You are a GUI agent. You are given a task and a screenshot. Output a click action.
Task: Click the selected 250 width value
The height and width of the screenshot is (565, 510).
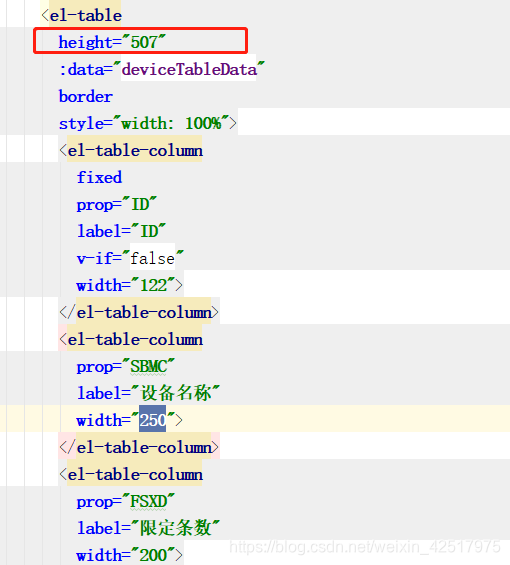coord(153,420)
